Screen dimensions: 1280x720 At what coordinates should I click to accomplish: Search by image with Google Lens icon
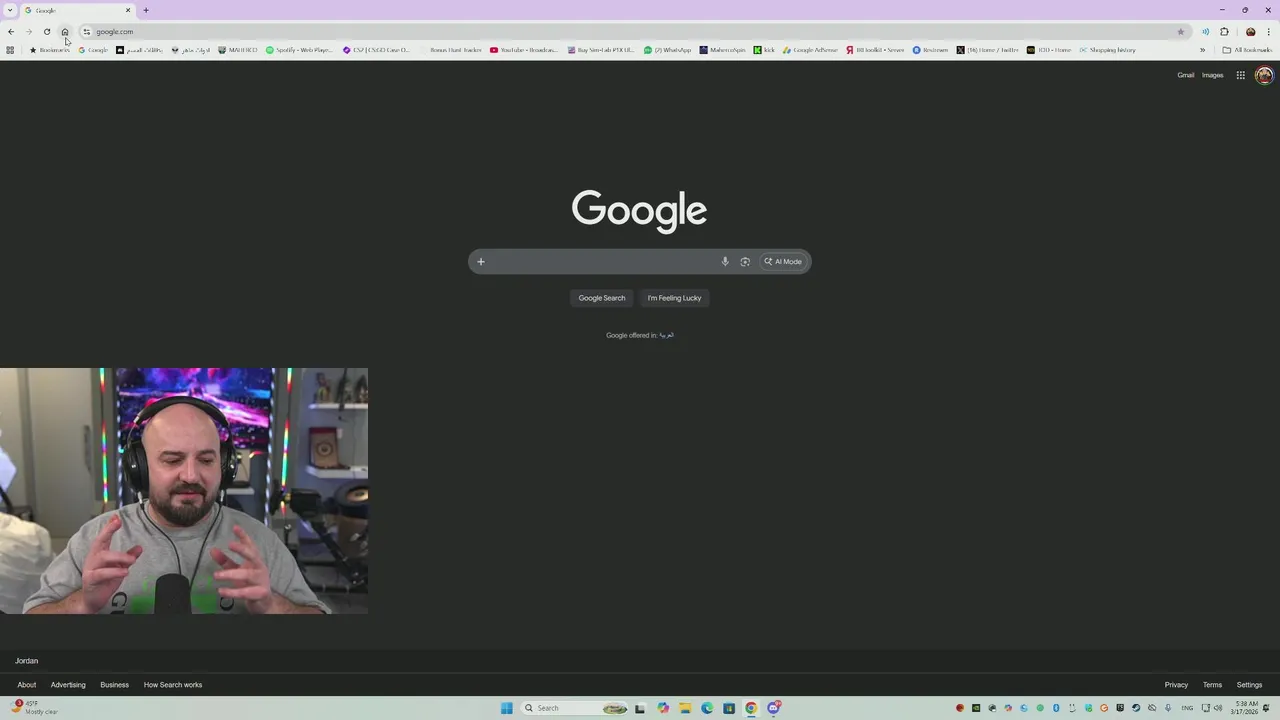(745, 262)
